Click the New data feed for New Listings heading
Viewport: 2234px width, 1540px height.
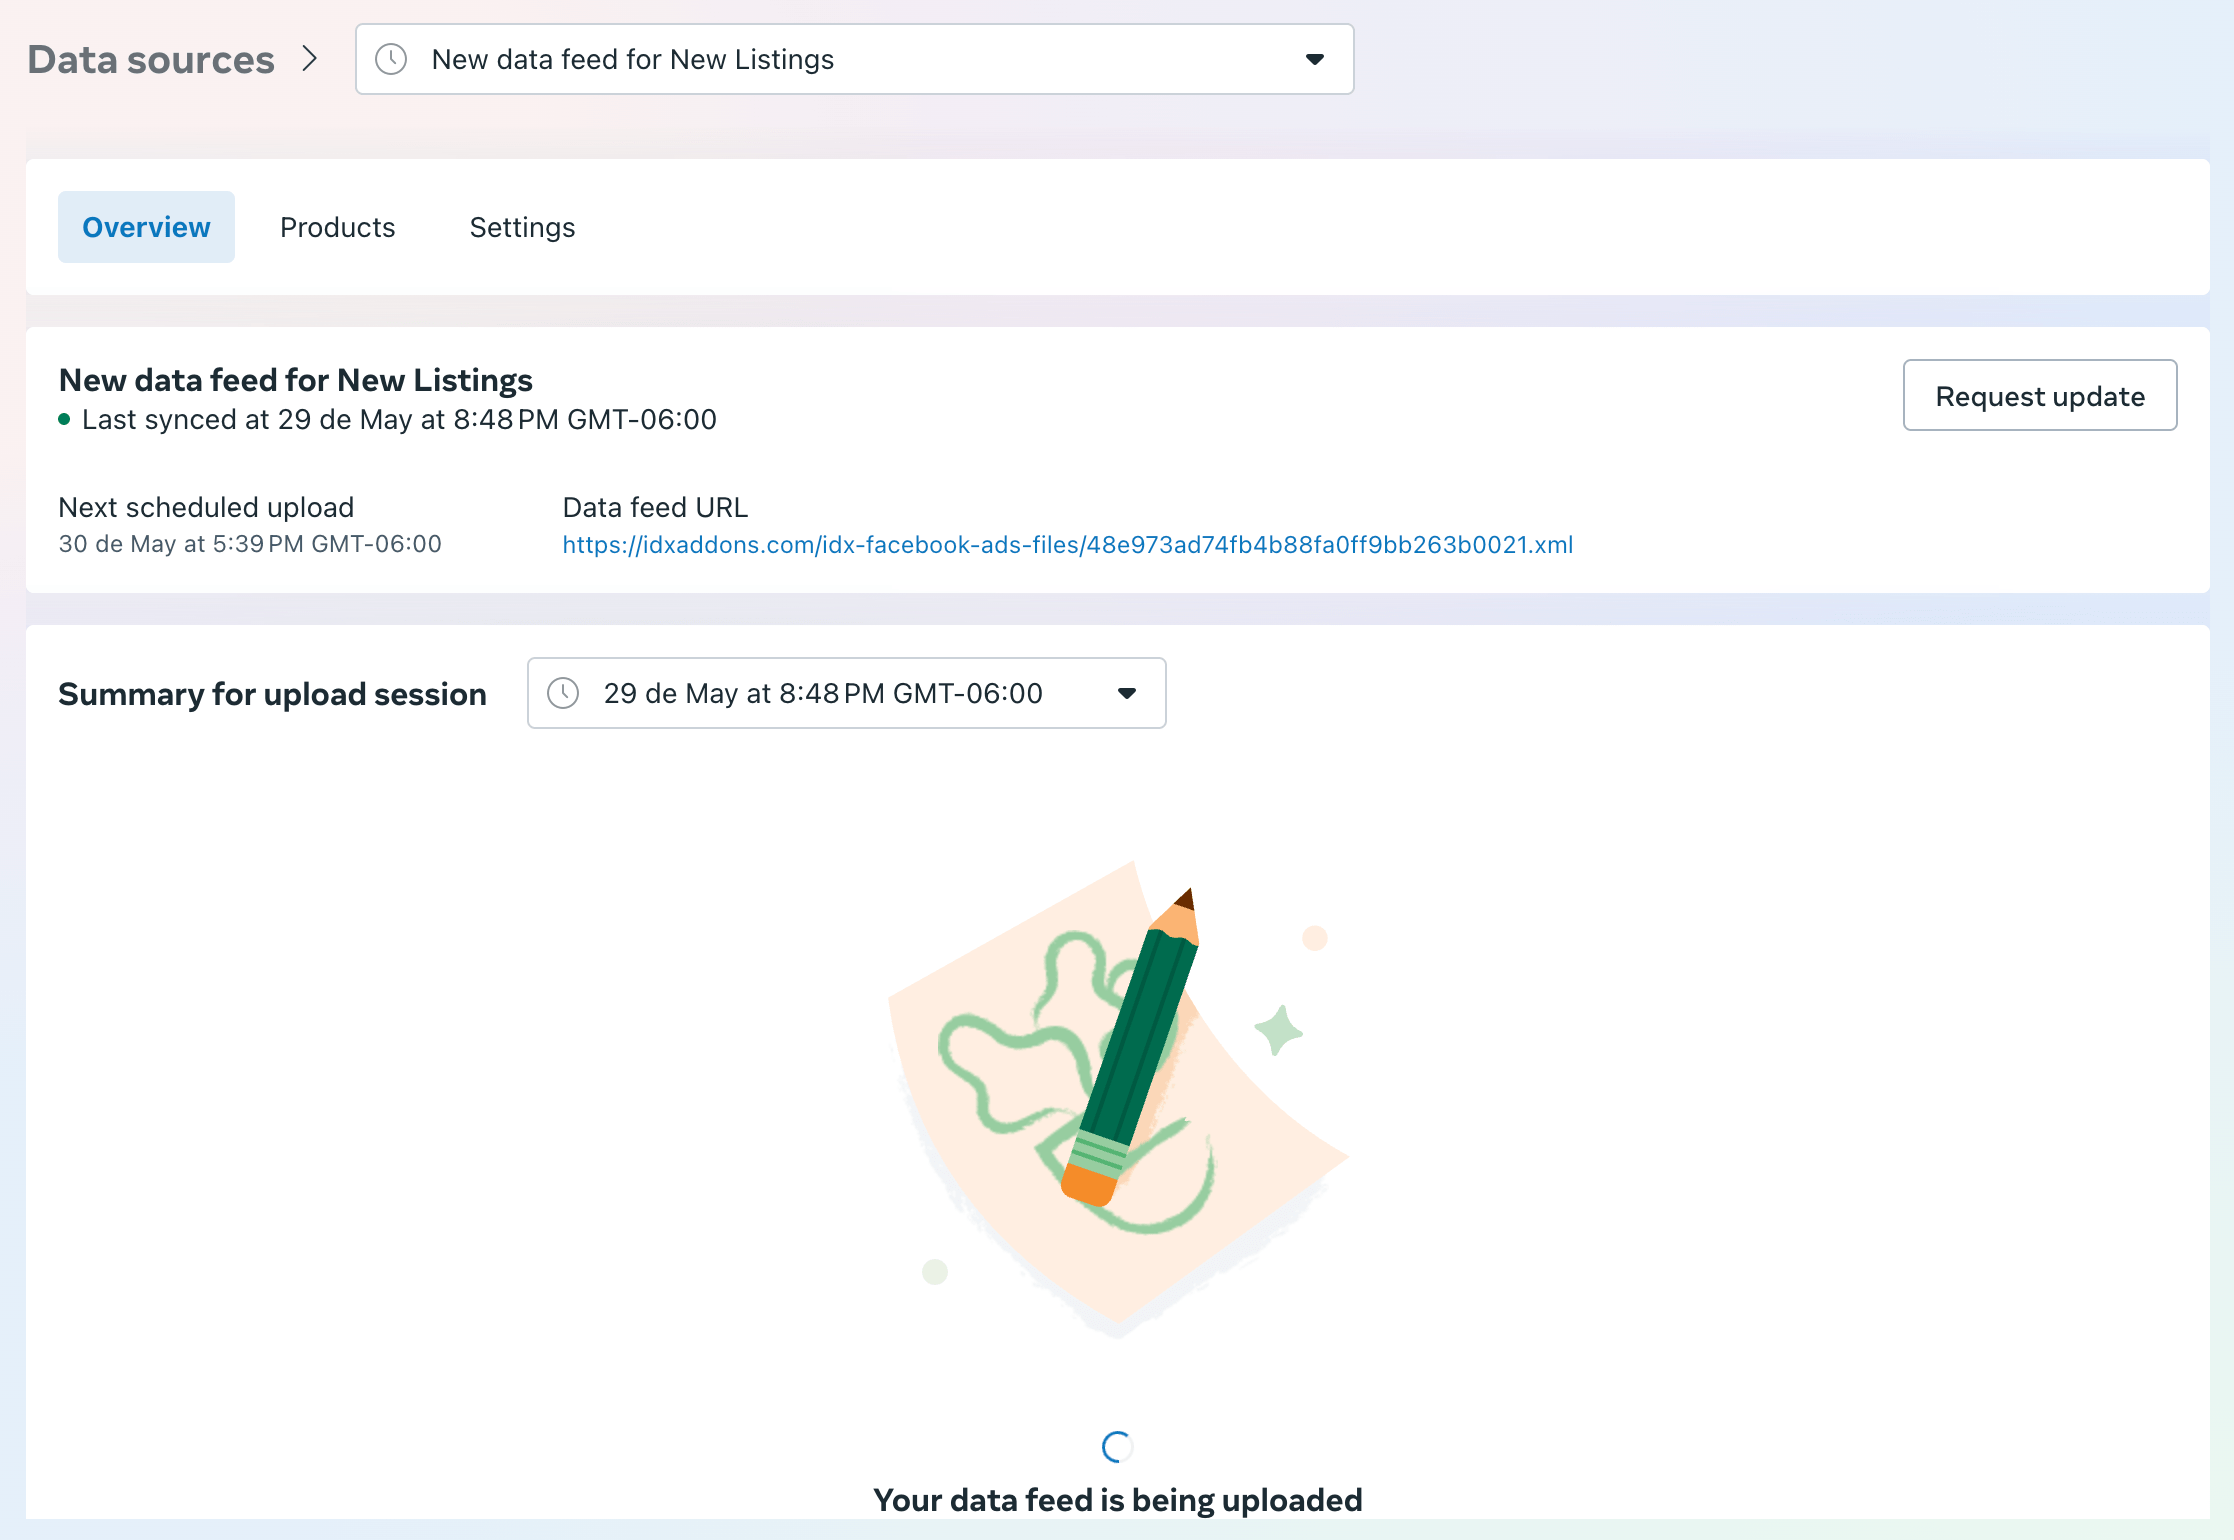pos(295,380)
